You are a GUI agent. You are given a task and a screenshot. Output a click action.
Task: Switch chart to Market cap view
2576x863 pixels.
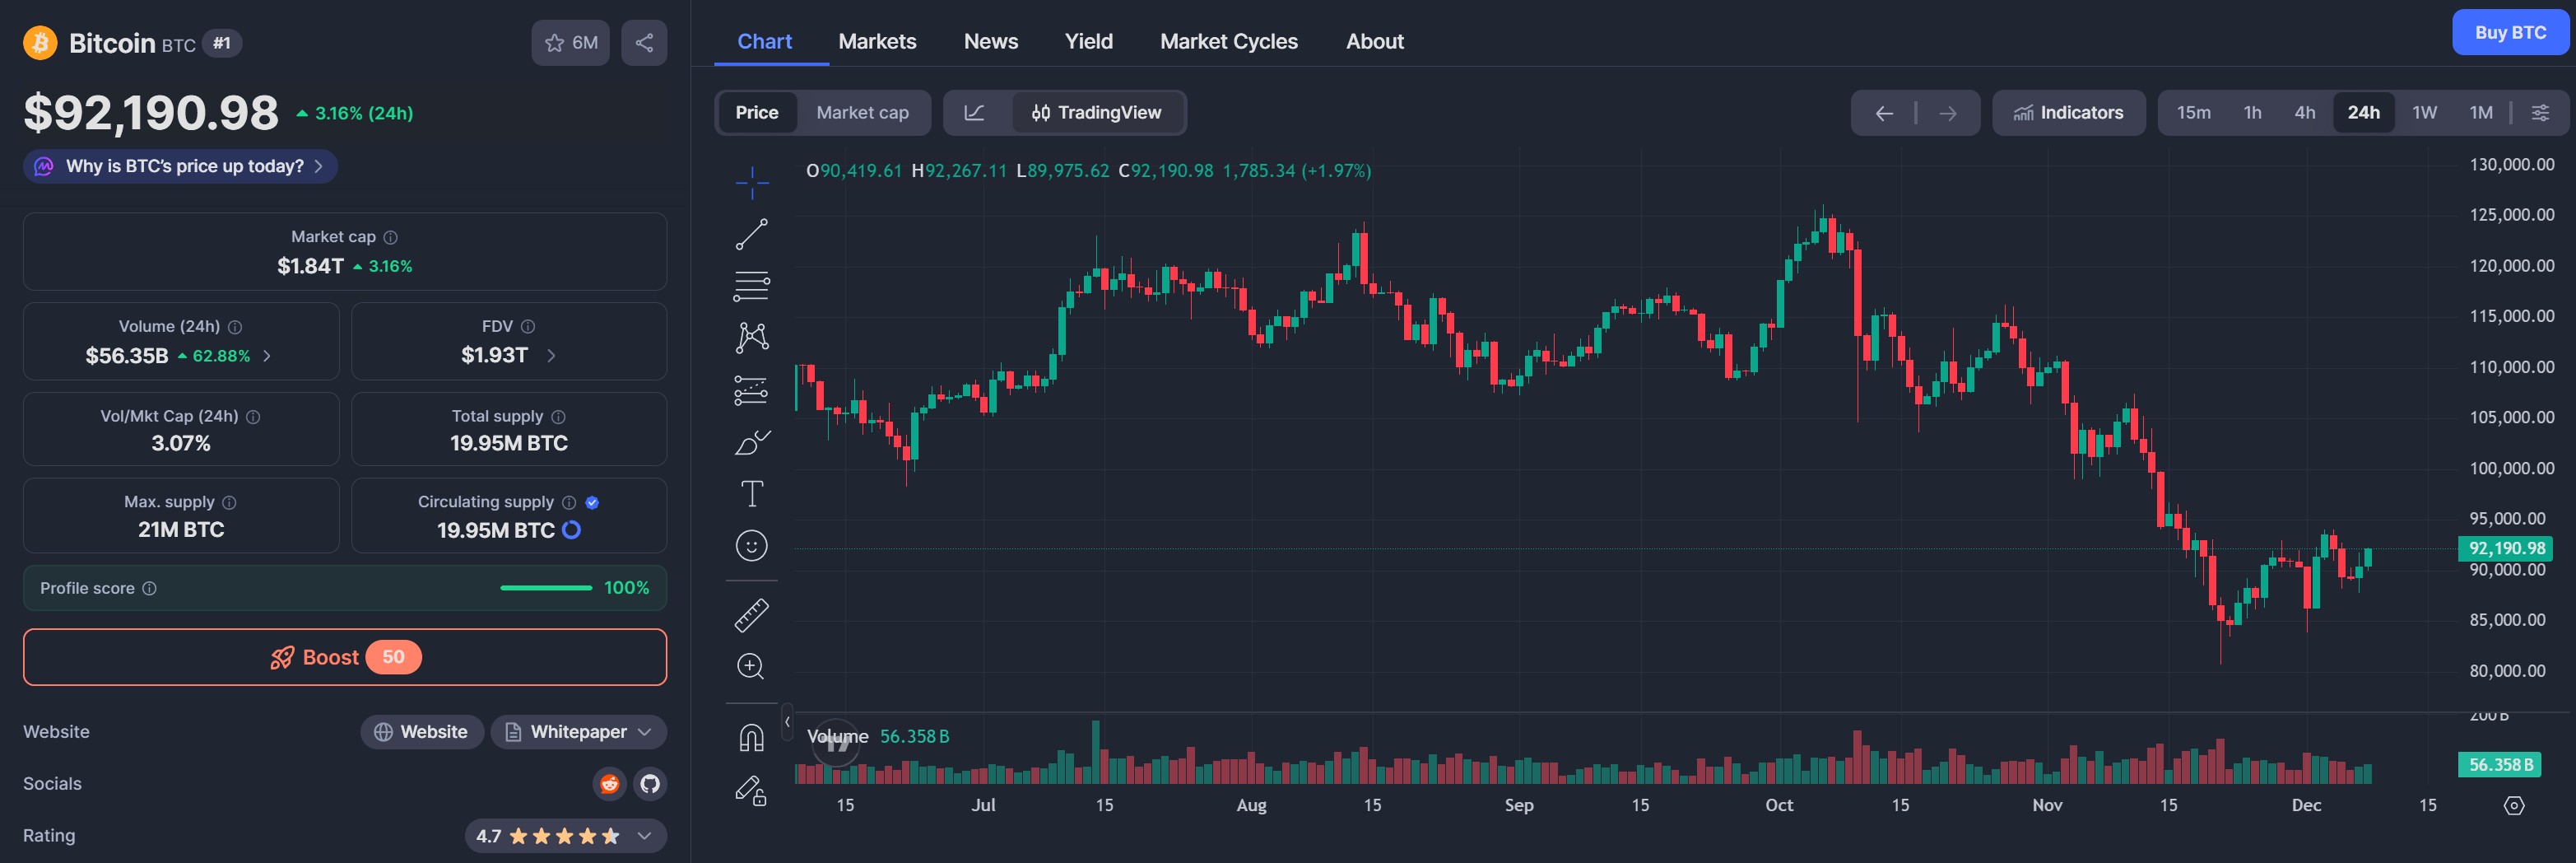click(862, 113)
